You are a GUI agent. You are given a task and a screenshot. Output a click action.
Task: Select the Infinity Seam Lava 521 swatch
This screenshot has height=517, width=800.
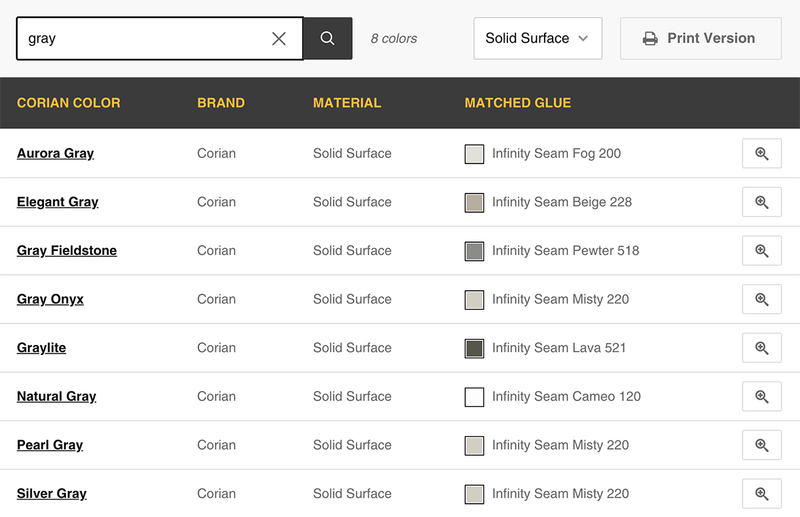coord(474,348)
